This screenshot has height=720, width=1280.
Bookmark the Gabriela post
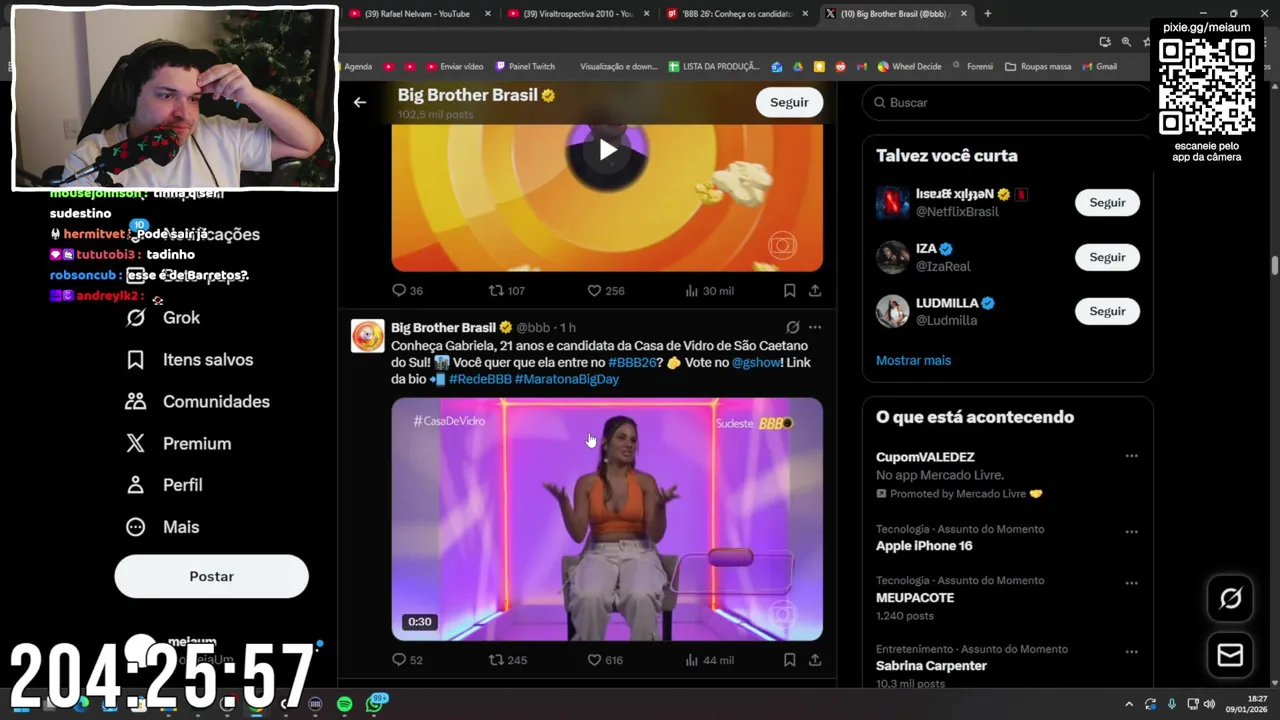tap(789, 660)
